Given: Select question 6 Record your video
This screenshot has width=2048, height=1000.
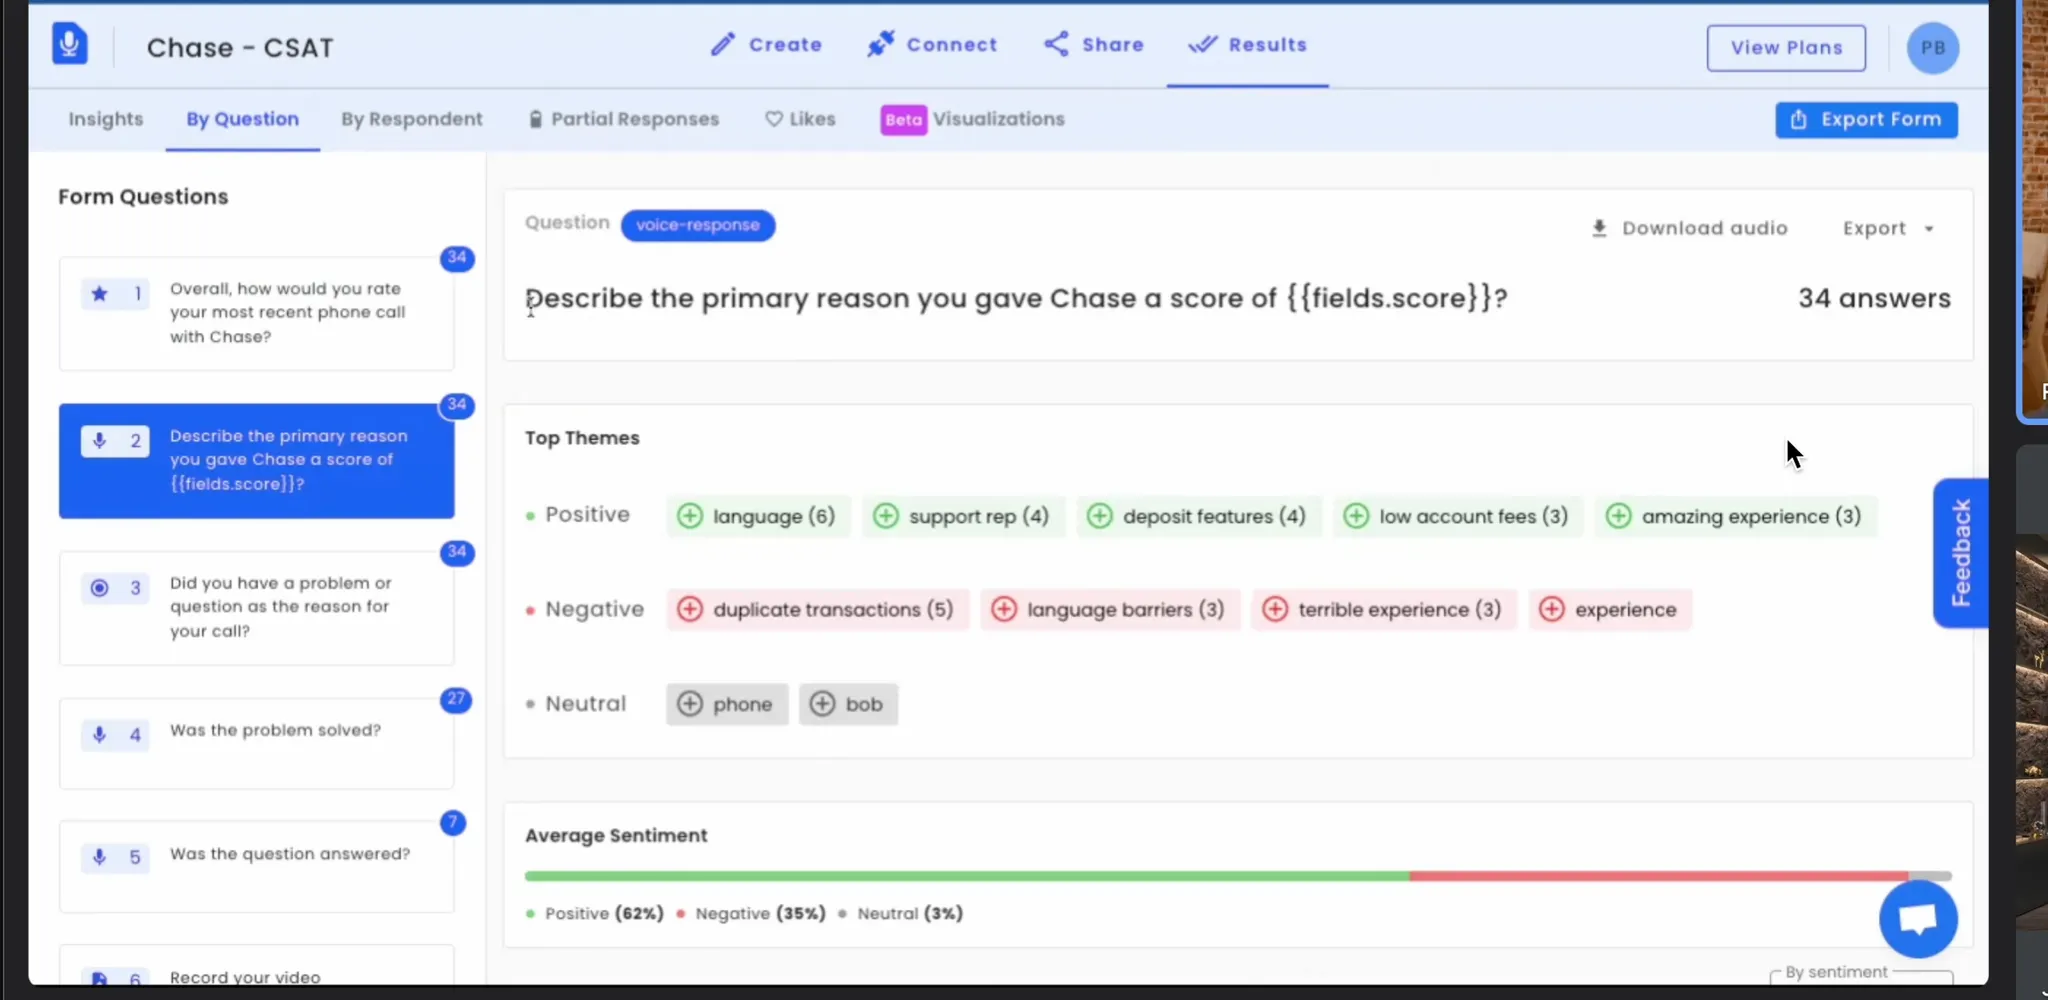Looking at the screenshot, I should click(256, 966).
